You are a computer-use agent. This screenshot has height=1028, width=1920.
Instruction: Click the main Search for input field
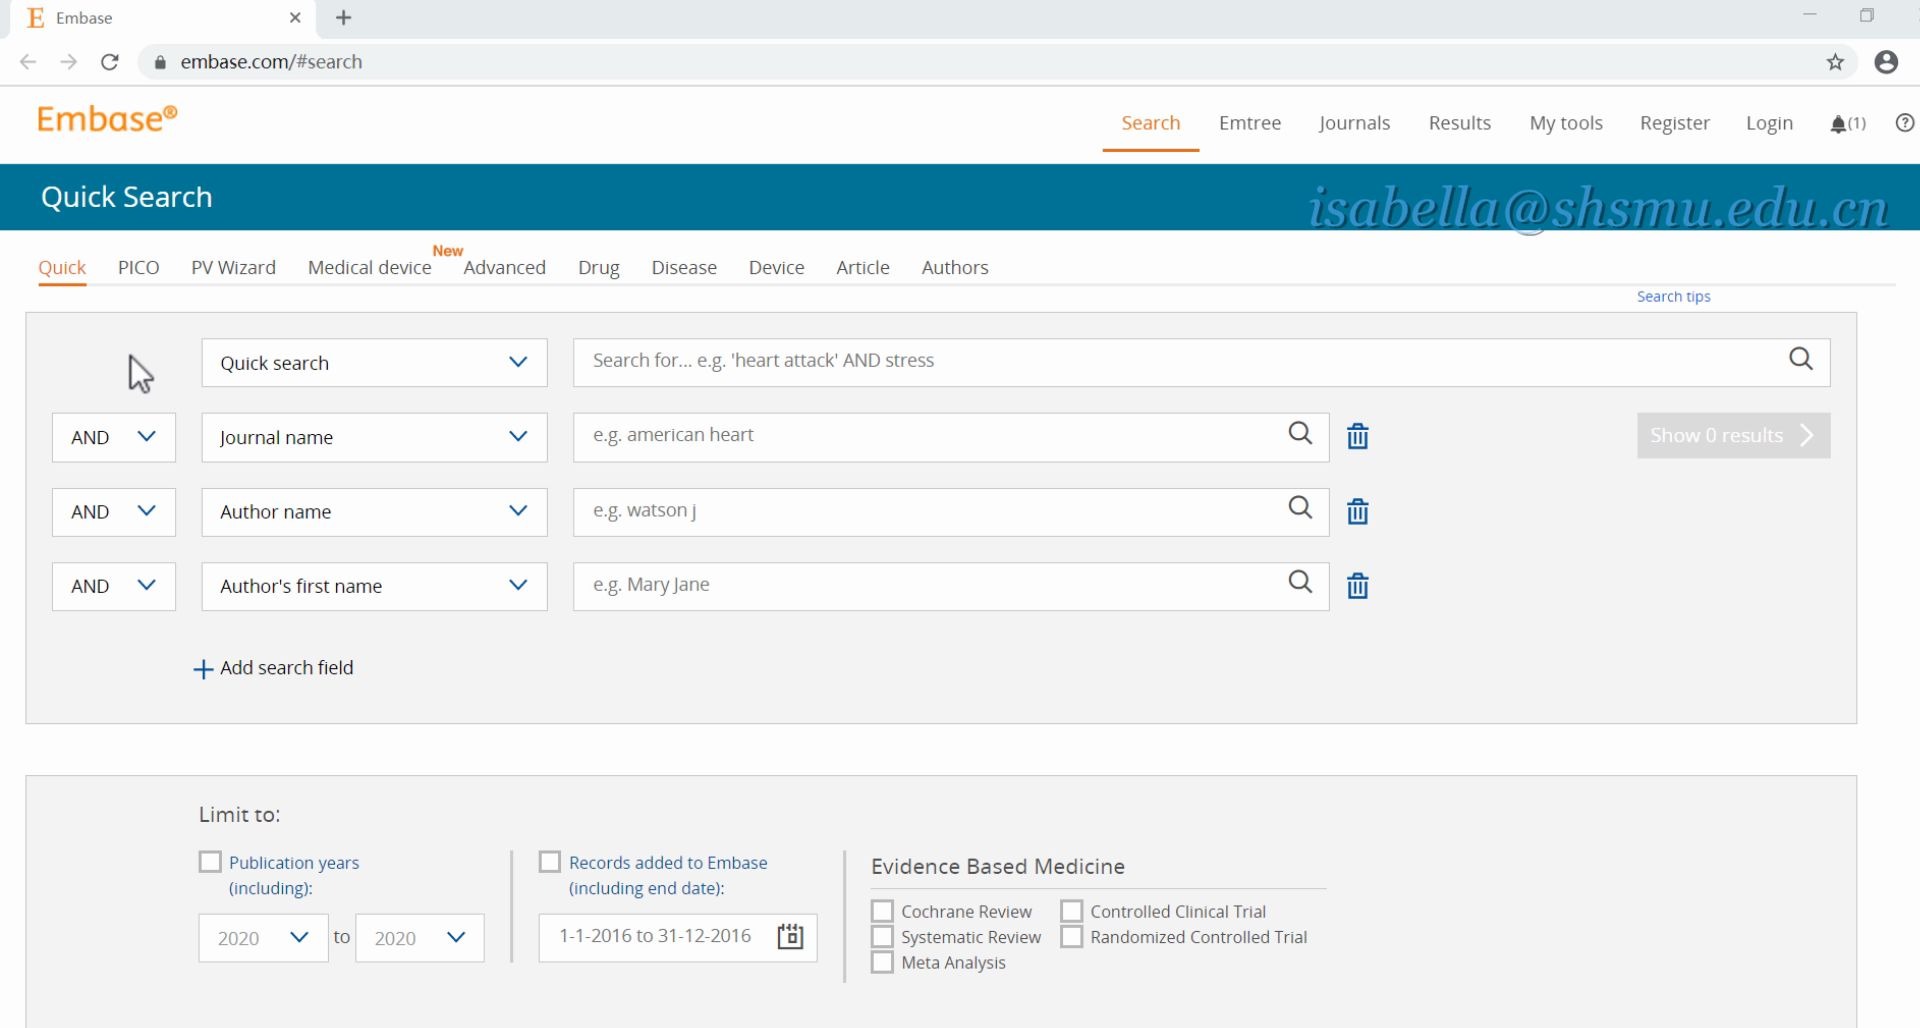1201,361
